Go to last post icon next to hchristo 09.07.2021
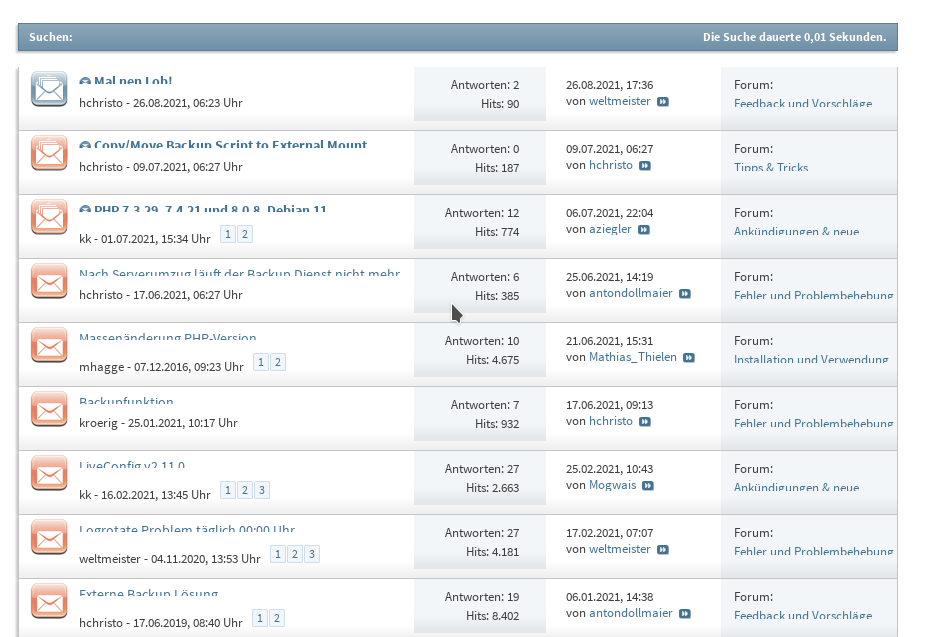 coord(645,166)
